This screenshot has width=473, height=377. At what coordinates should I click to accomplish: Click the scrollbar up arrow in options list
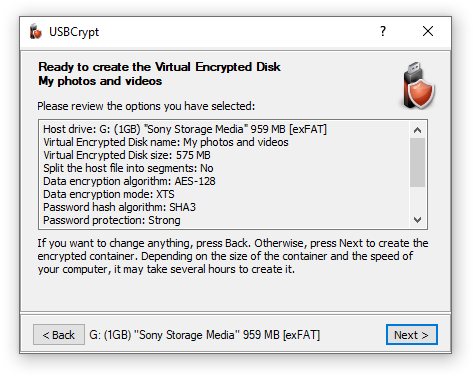[417, 130]
